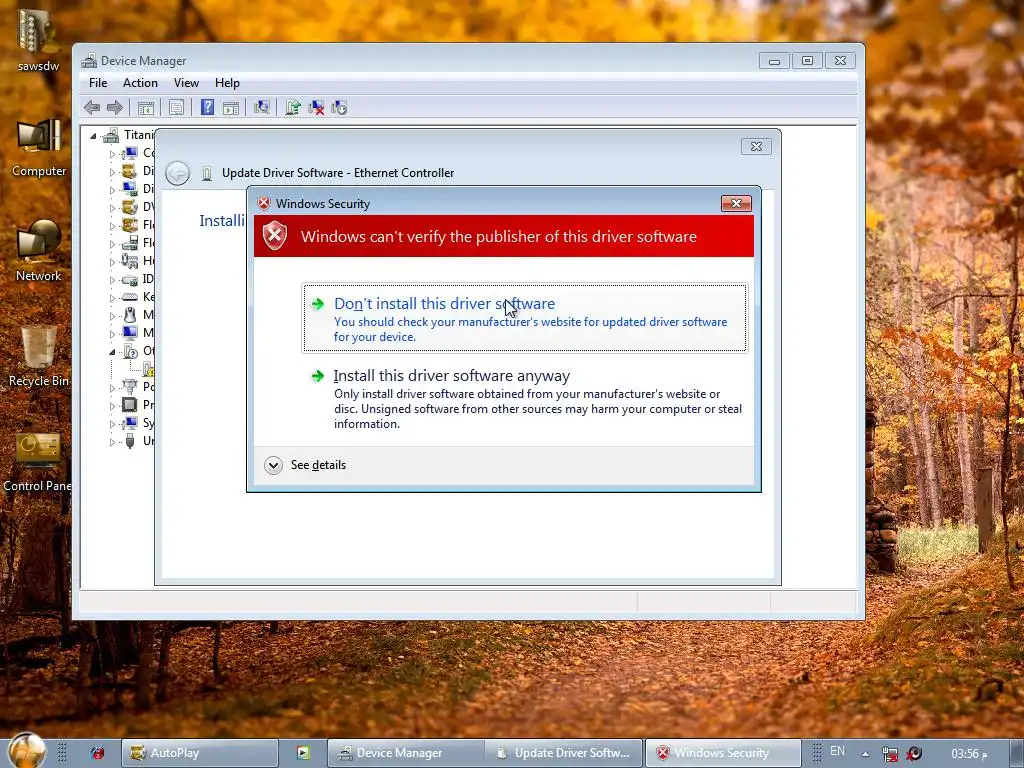Screen dimensions: 1024x768
Task: Switch to Windows Security taskbar button
Action: point(723,753)
